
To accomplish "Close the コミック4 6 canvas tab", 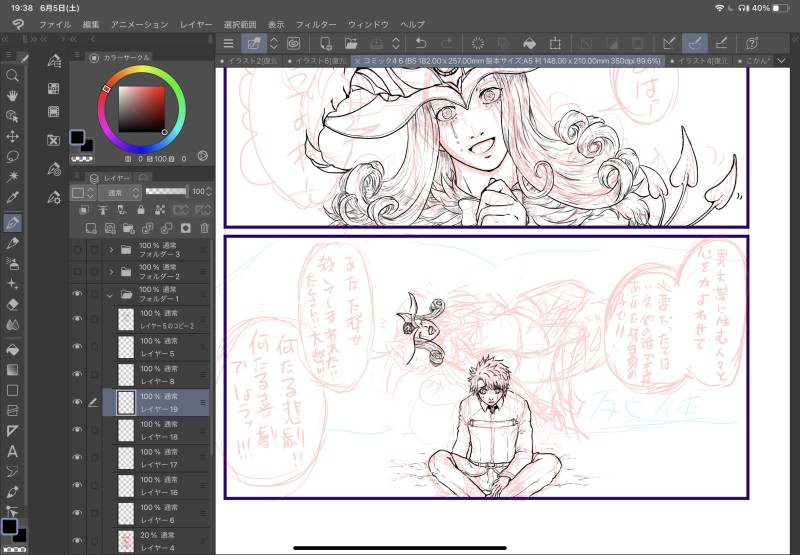I will [x=357, y=61].
